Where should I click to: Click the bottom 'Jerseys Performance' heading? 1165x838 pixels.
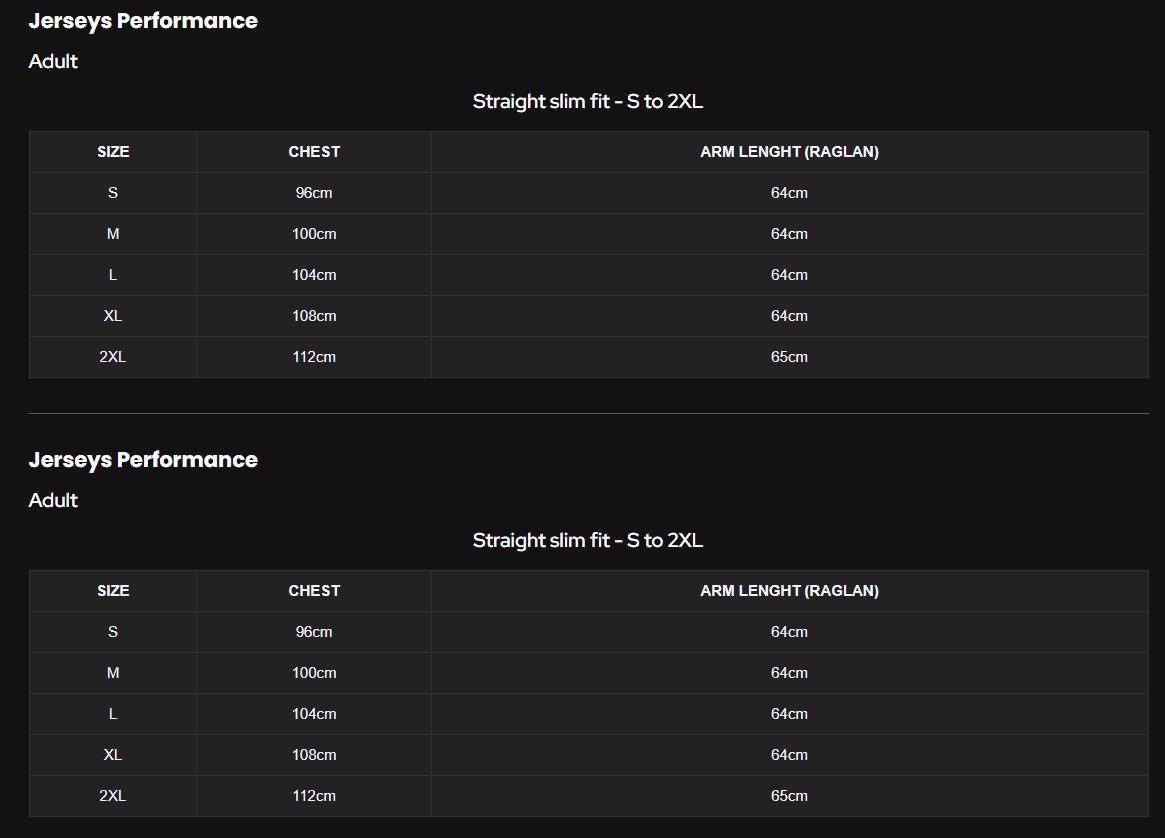click(143, 460)
